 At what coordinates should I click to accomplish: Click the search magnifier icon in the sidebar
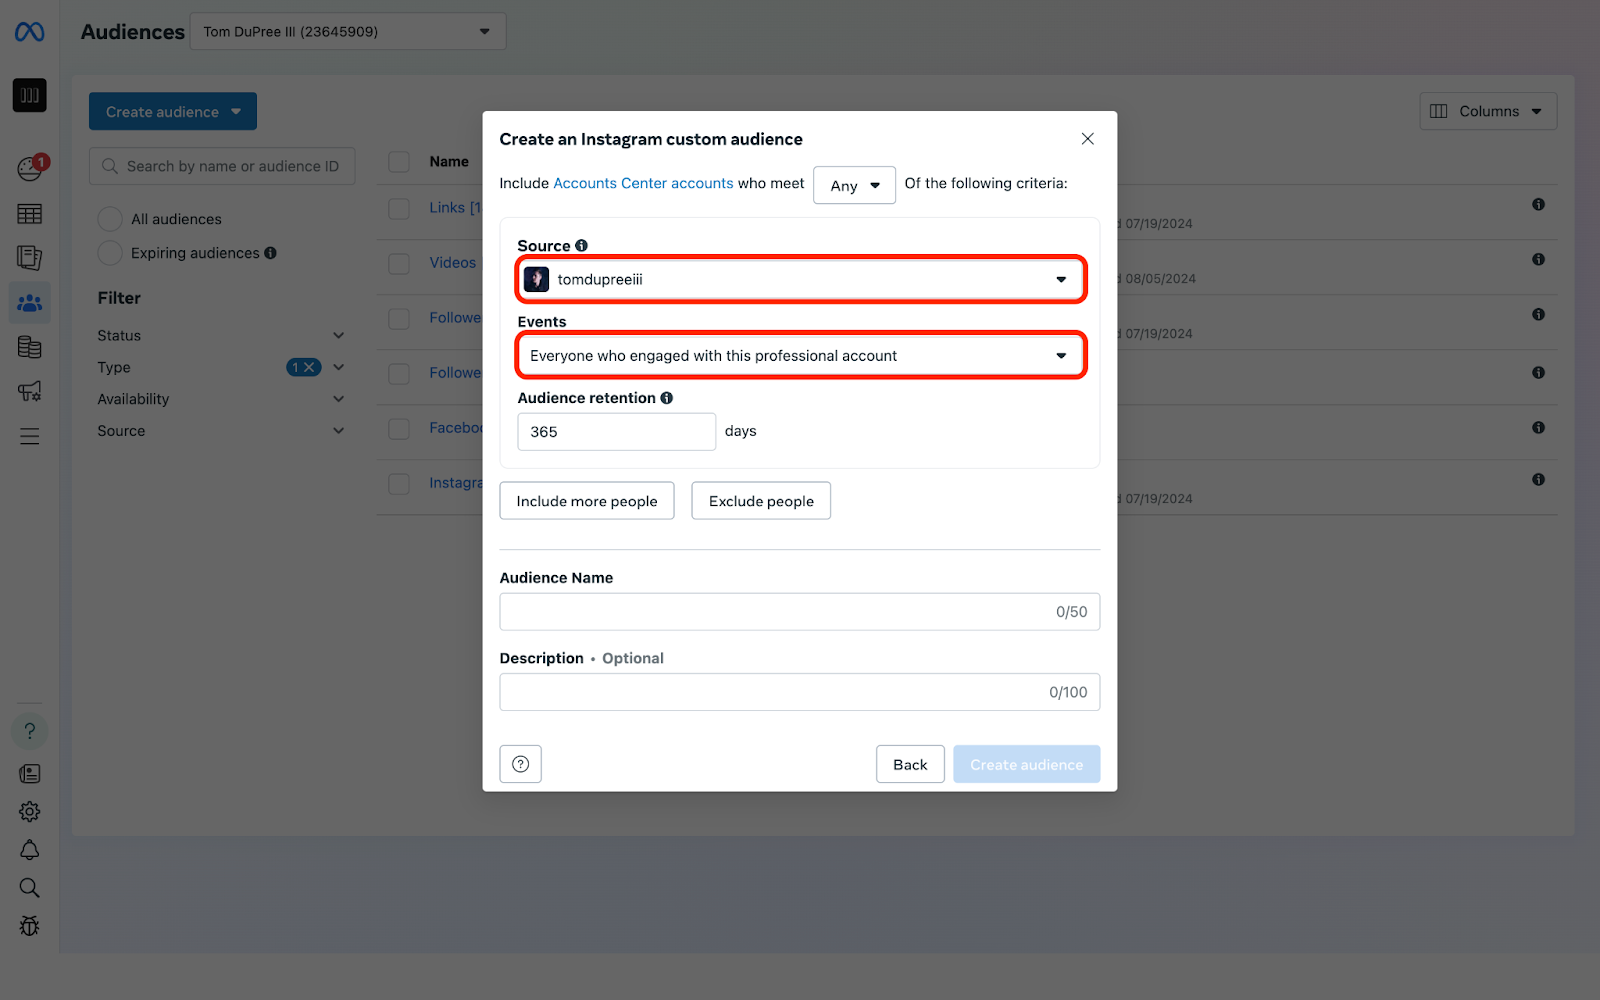click(29, 888)
